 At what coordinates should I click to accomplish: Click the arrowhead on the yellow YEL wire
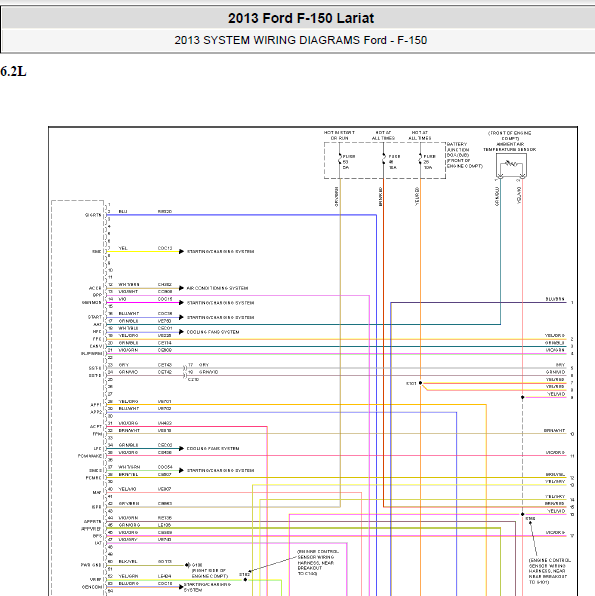[x=181, y=252]
